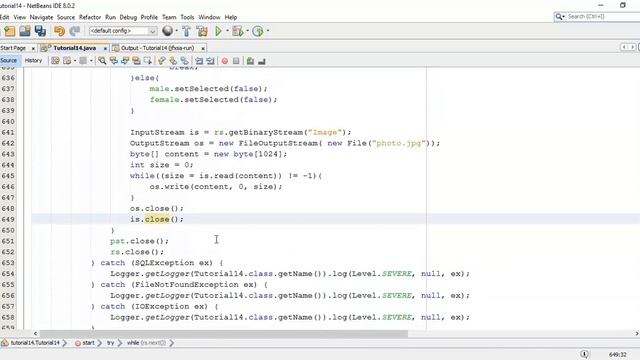The image size is (640, 360).
Task: Open the default config combo box
Action: point(123,31)
